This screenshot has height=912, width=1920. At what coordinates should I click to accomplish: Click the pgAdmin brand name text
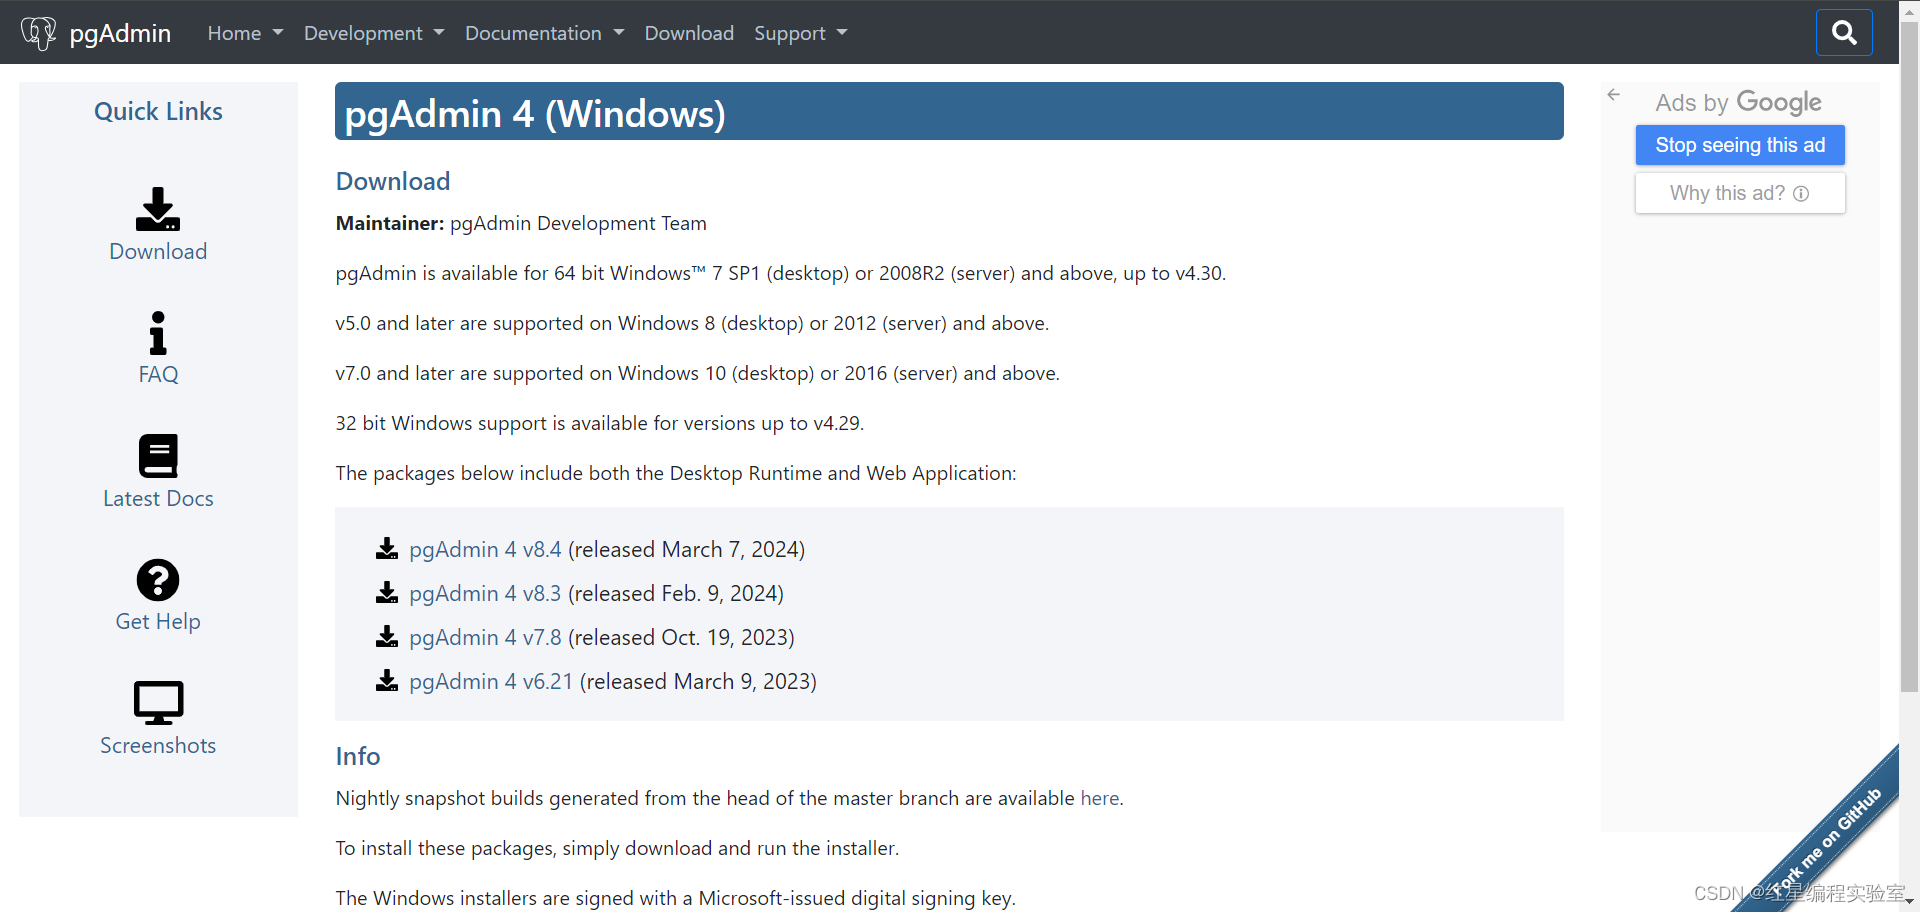coord(120,33)
